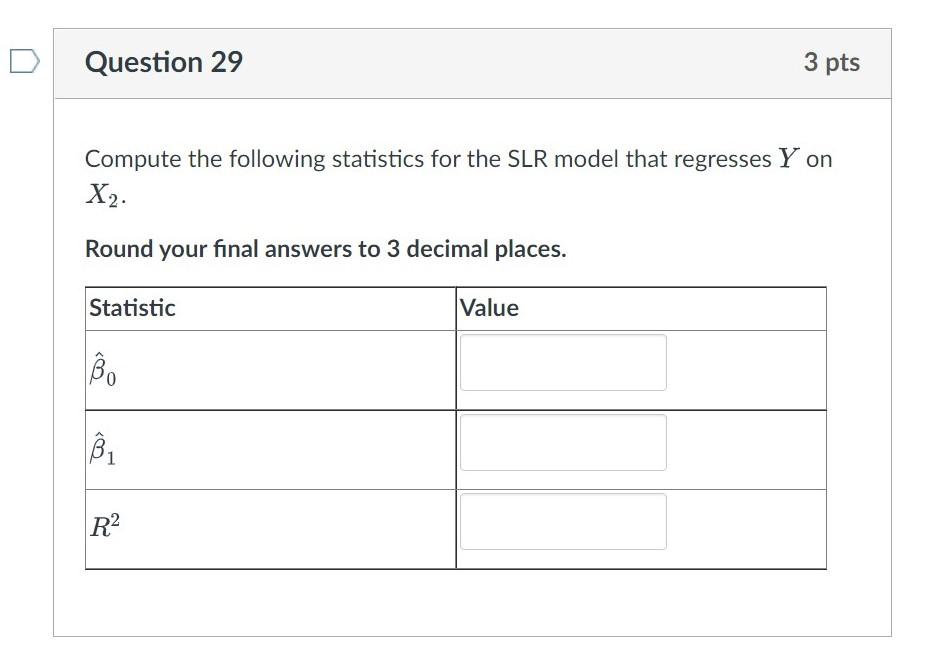
Task: Click the table border between Statistic and Value
Action: tap(457, 428)
